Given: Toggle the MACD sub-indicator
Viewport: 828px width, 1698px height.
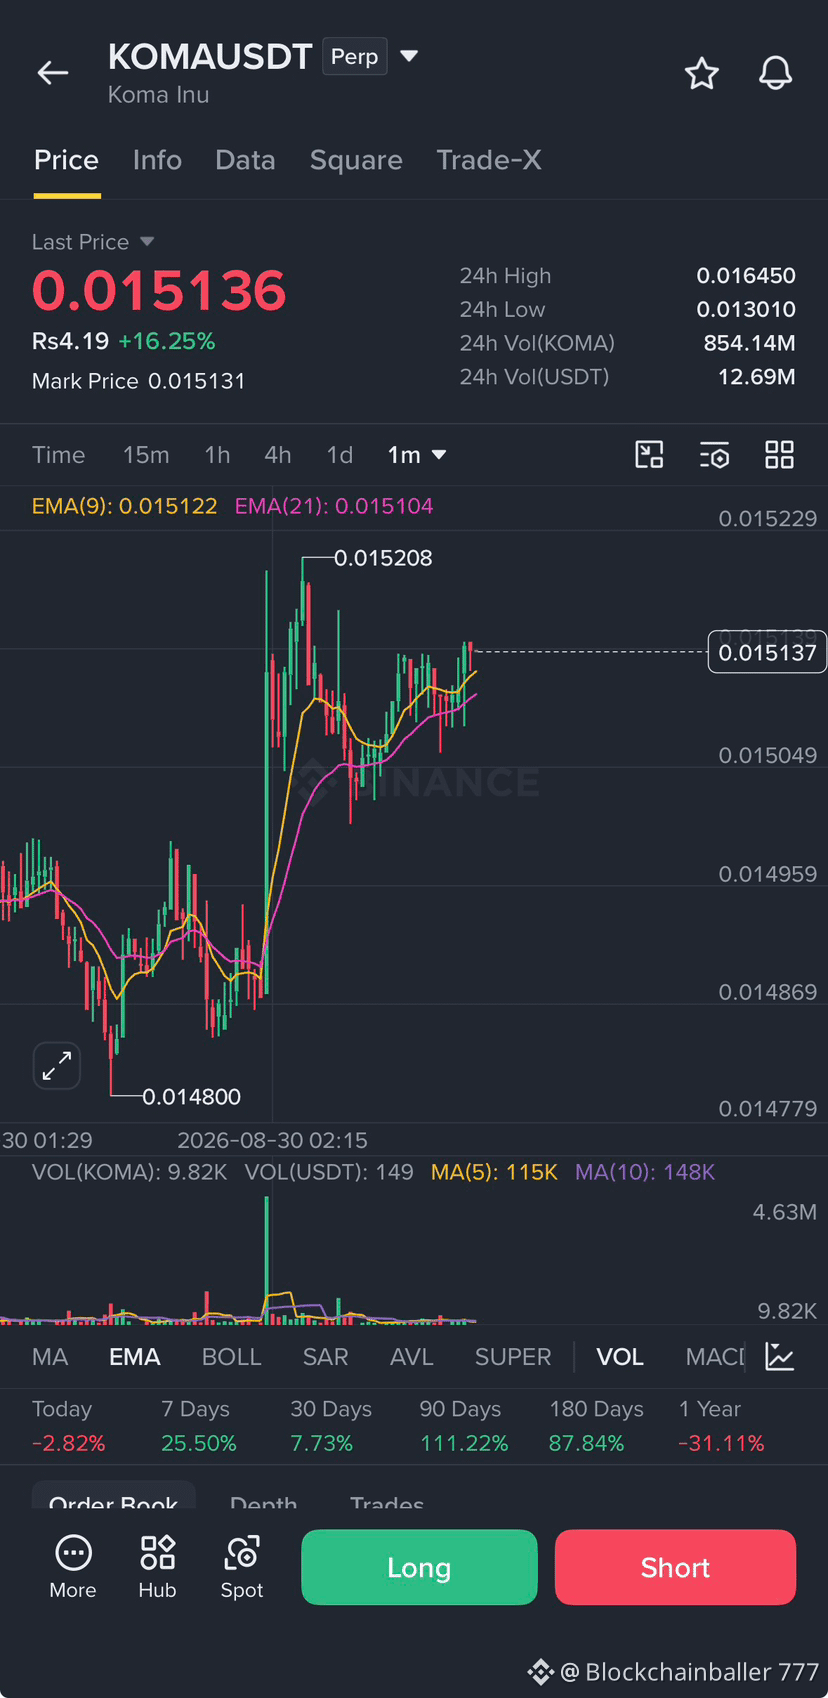Looking at the screenshot, I should pyautogui.click(x=716, y=1357).
